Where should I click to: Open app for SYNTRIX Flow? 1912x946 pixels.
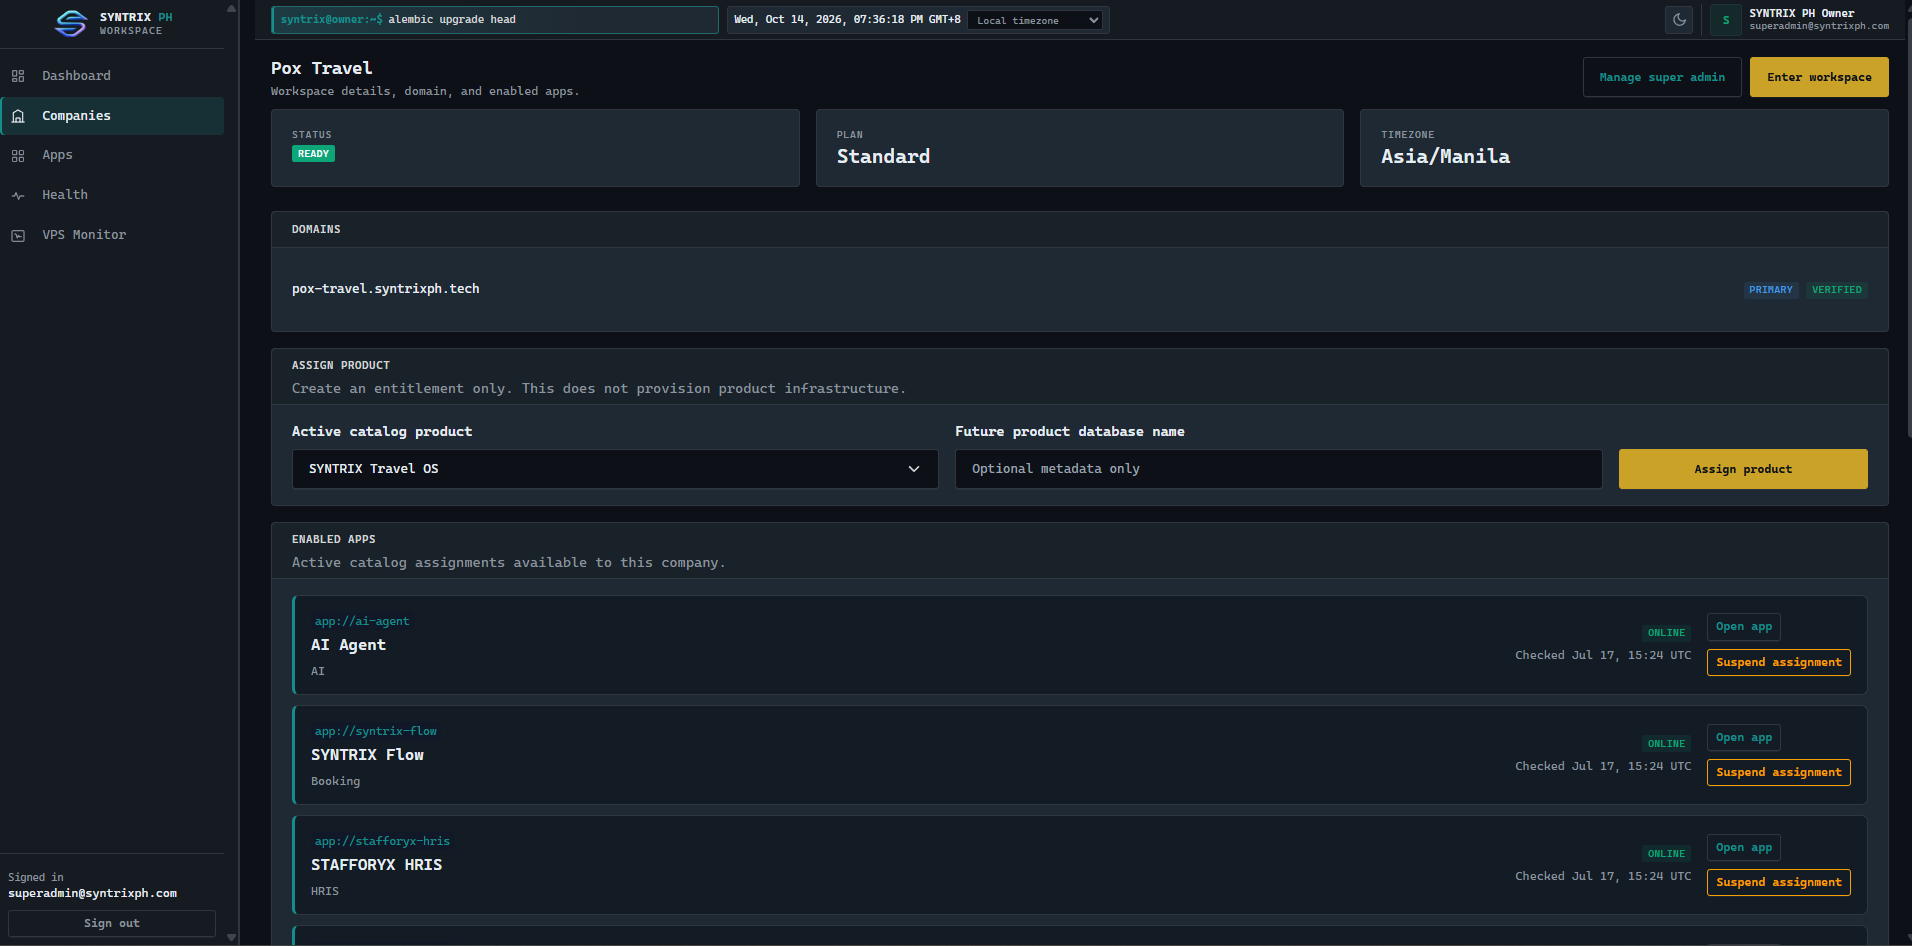pos(1744,738)
